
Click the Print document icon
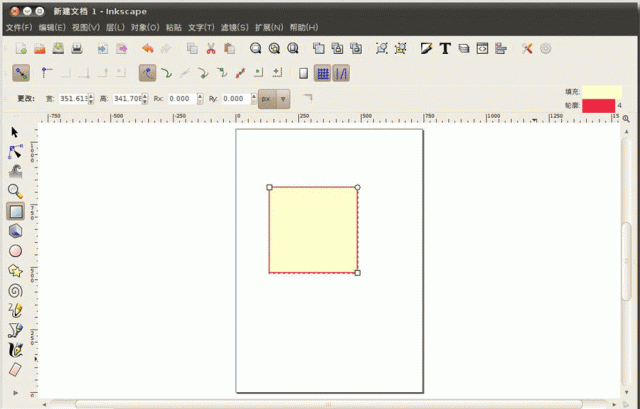click(x=77, y=48)
